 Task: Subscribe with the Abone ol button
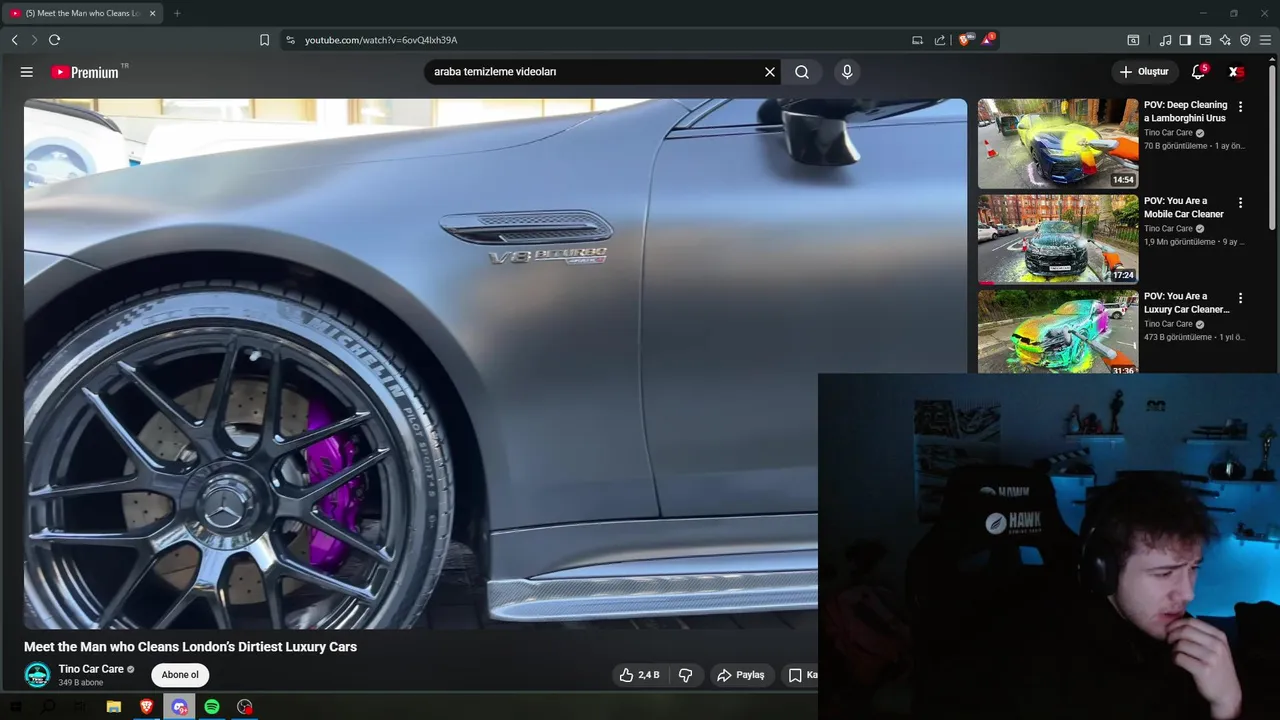pos(180,675)
